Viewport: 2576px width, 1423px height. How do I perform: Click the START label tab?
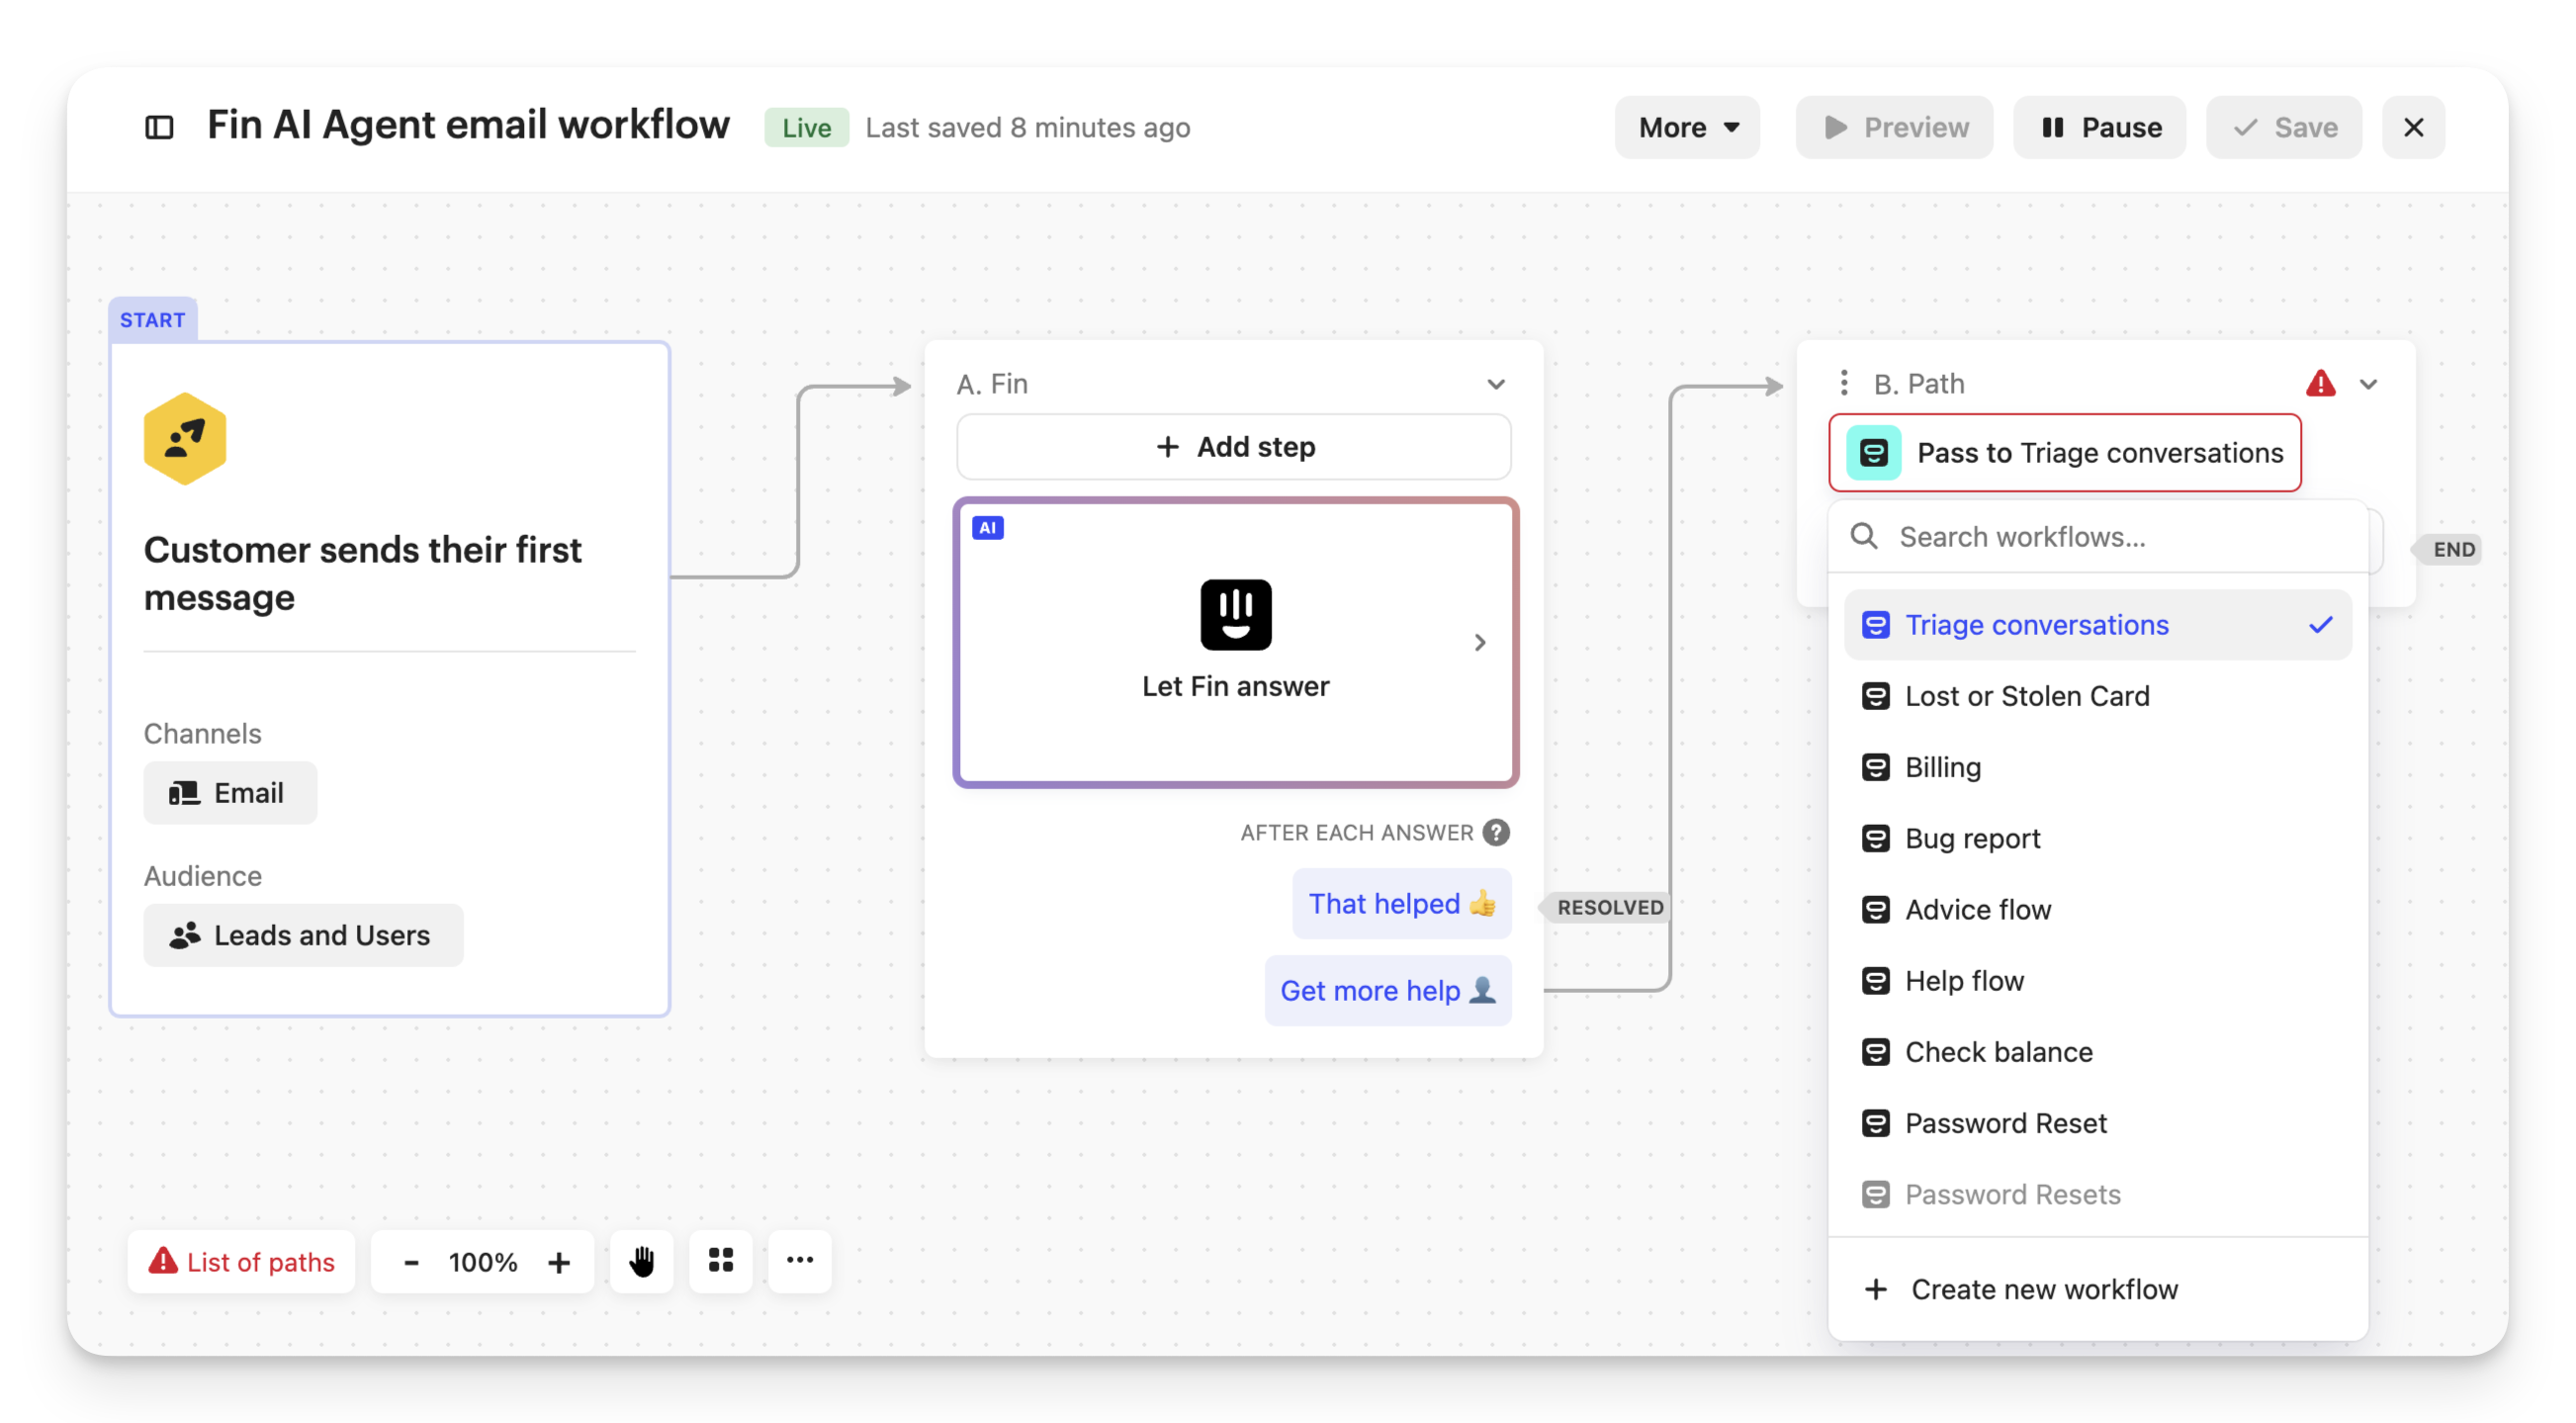(x=152, y=319)
